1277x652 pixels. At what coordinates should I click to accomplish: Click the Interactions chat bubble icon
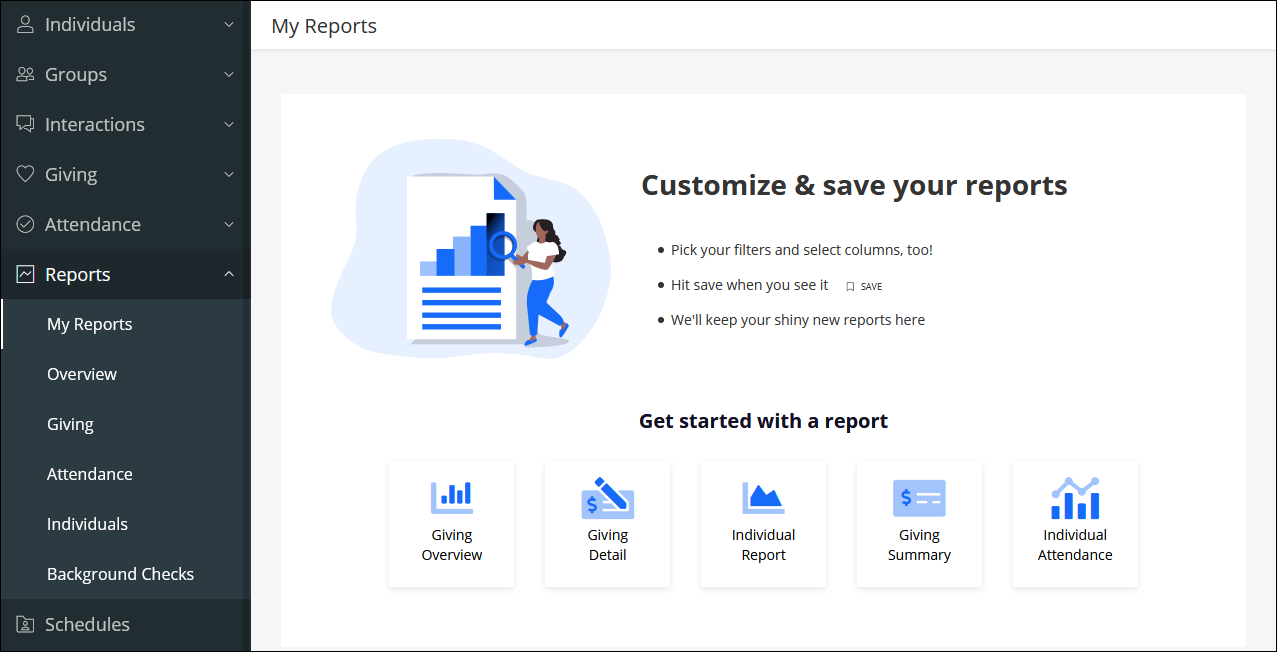[x=26, y=124]
